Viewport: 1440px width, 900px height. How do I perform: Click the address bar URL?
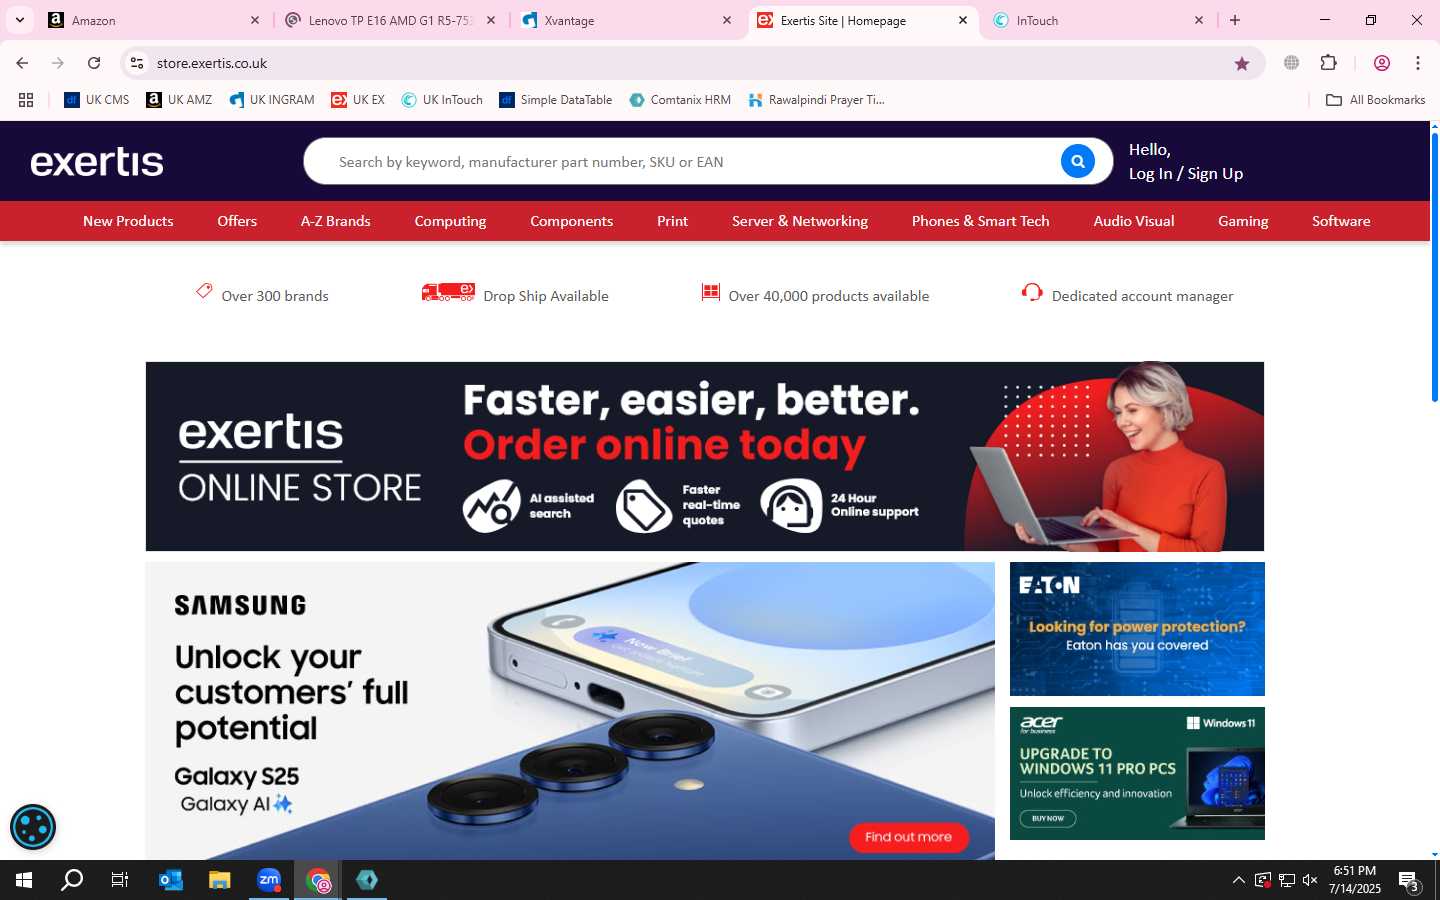212,63
